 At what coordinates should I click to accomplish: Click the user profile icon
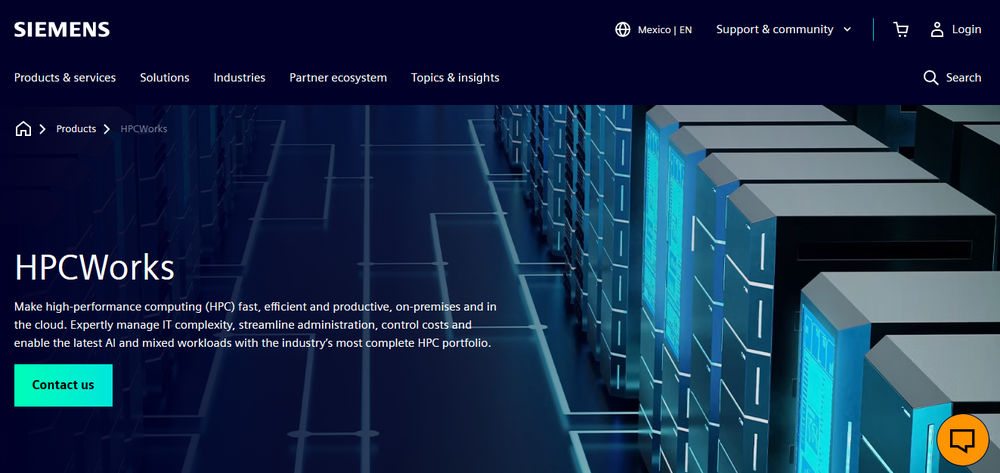click(937, 29)
